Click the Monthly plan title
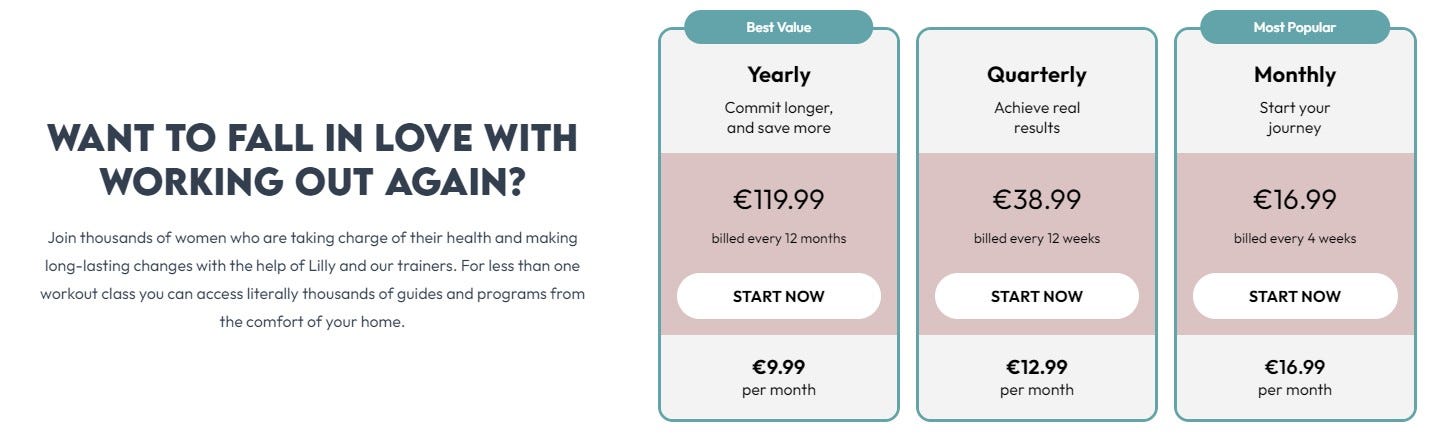The height and width of the screenshot is (446, 1432). (x=1294, y=75)
